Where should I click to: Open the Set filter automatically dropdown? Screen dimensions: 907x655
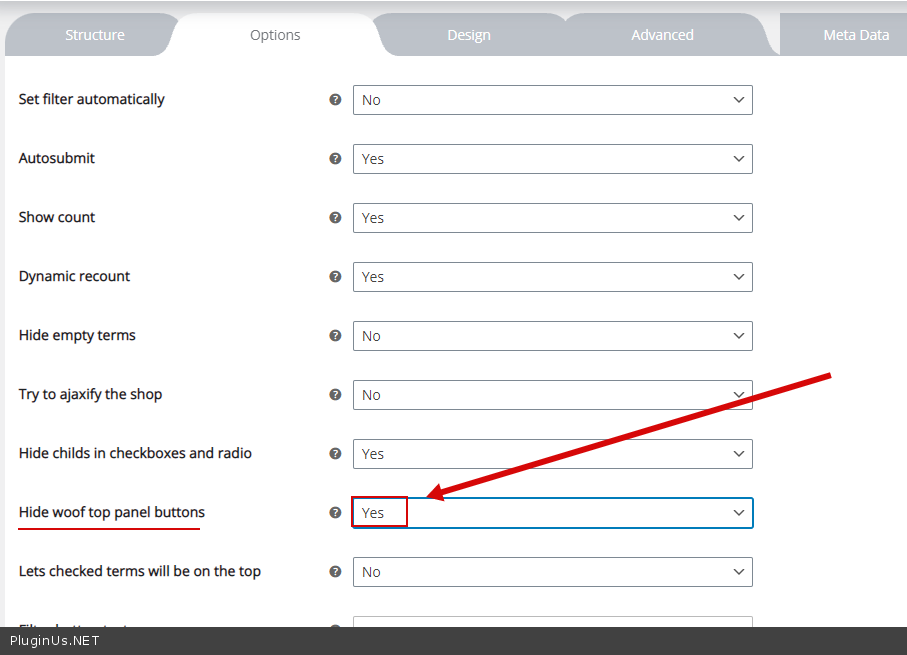(x=552, y=100)
